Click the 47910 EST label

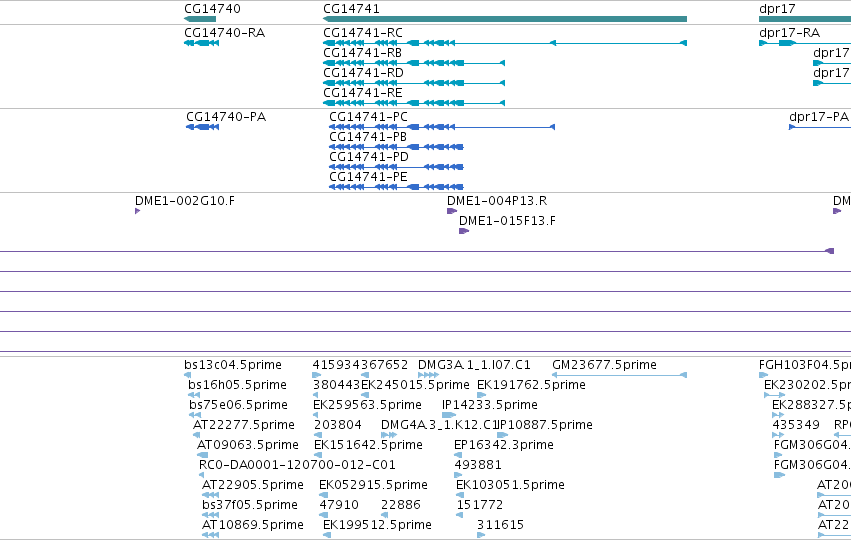(x=339, y=505)
